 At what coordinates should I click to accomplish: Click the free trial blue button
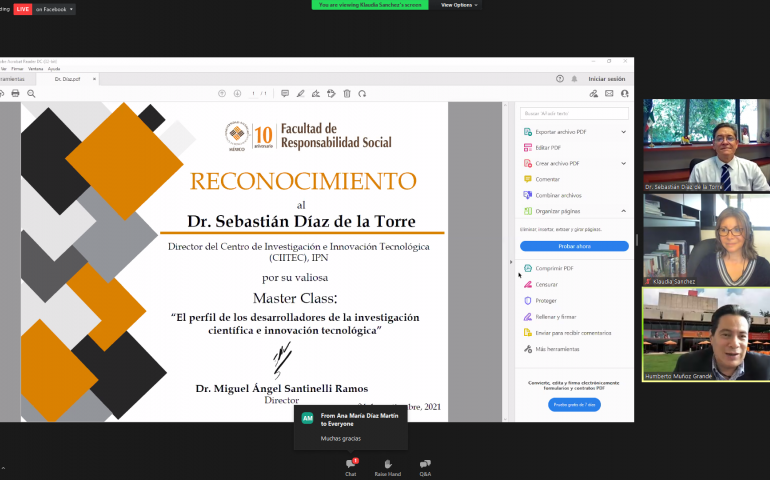(574, 405)
